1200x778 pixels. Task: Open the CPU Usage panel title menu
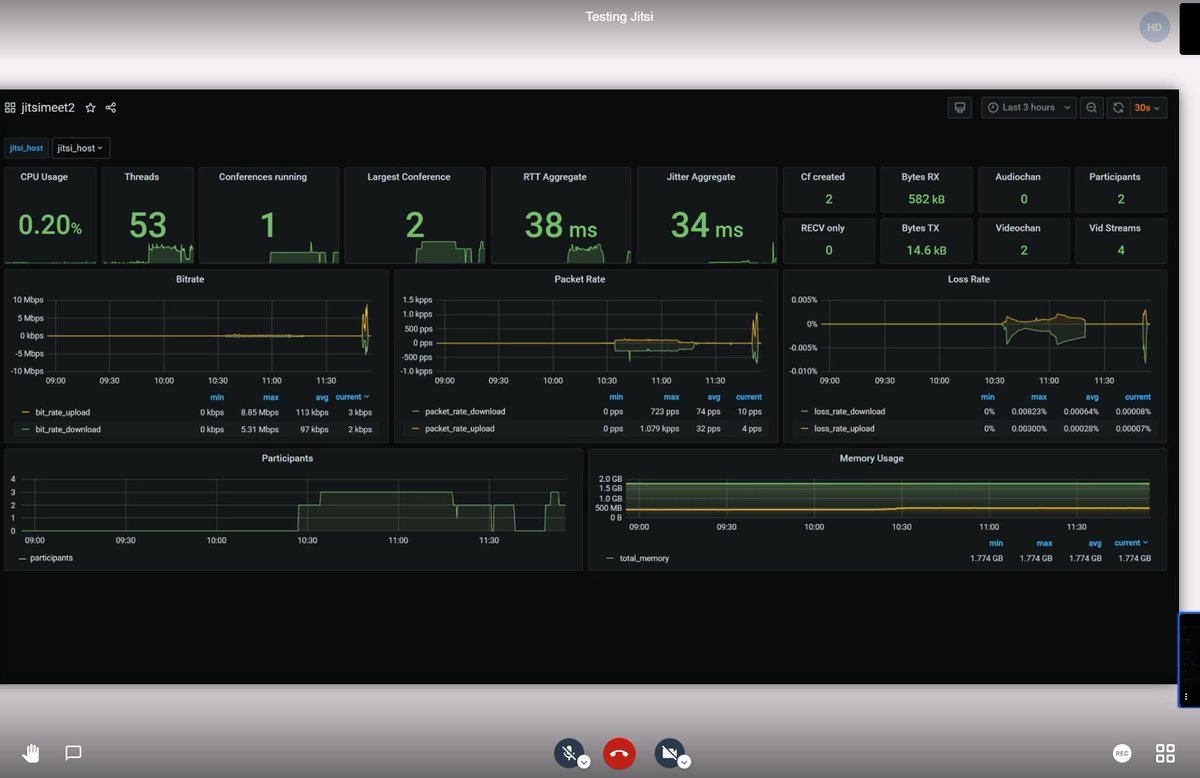coord(44,177)
